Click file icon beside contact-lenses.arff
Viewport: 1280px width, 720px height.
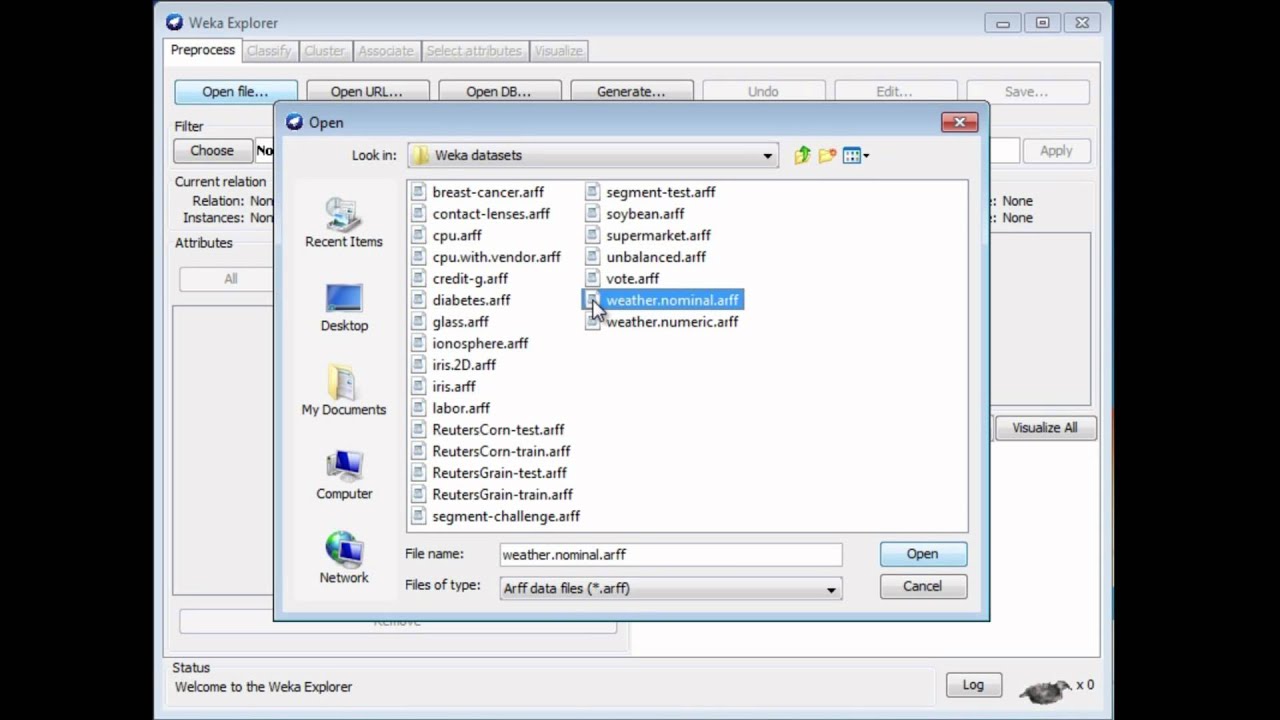coord(419,213)
